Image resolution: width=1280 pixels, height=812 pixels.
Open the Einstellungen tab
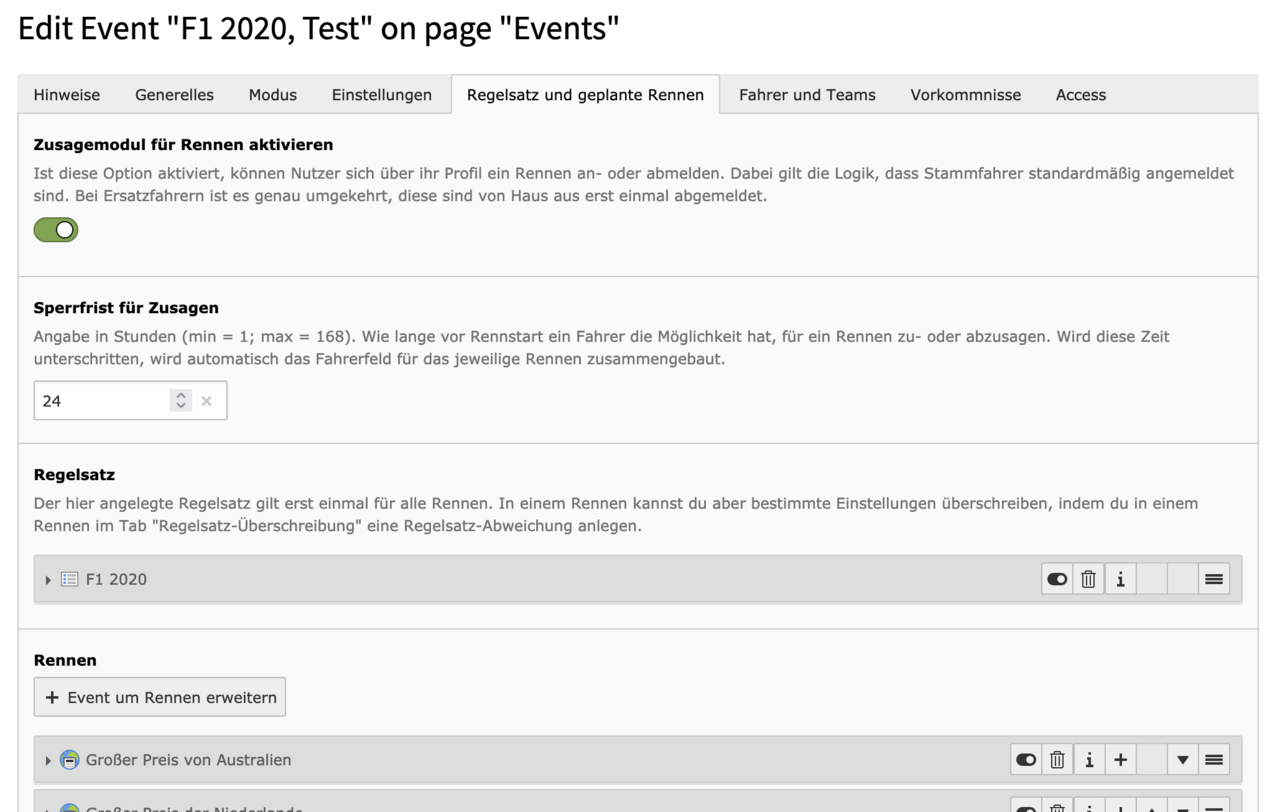coord(381,95)
